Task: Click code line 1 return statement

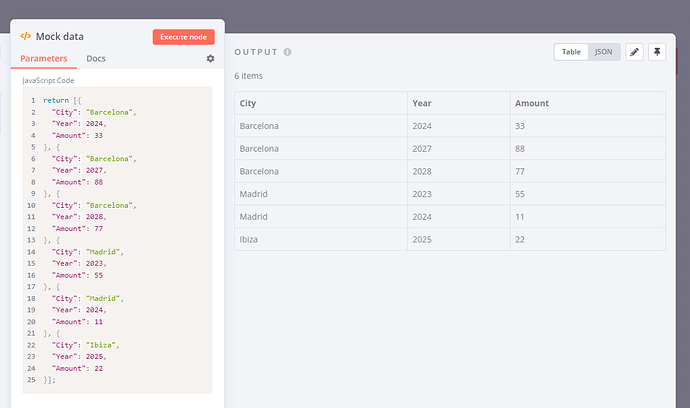Action: (62, 100)
